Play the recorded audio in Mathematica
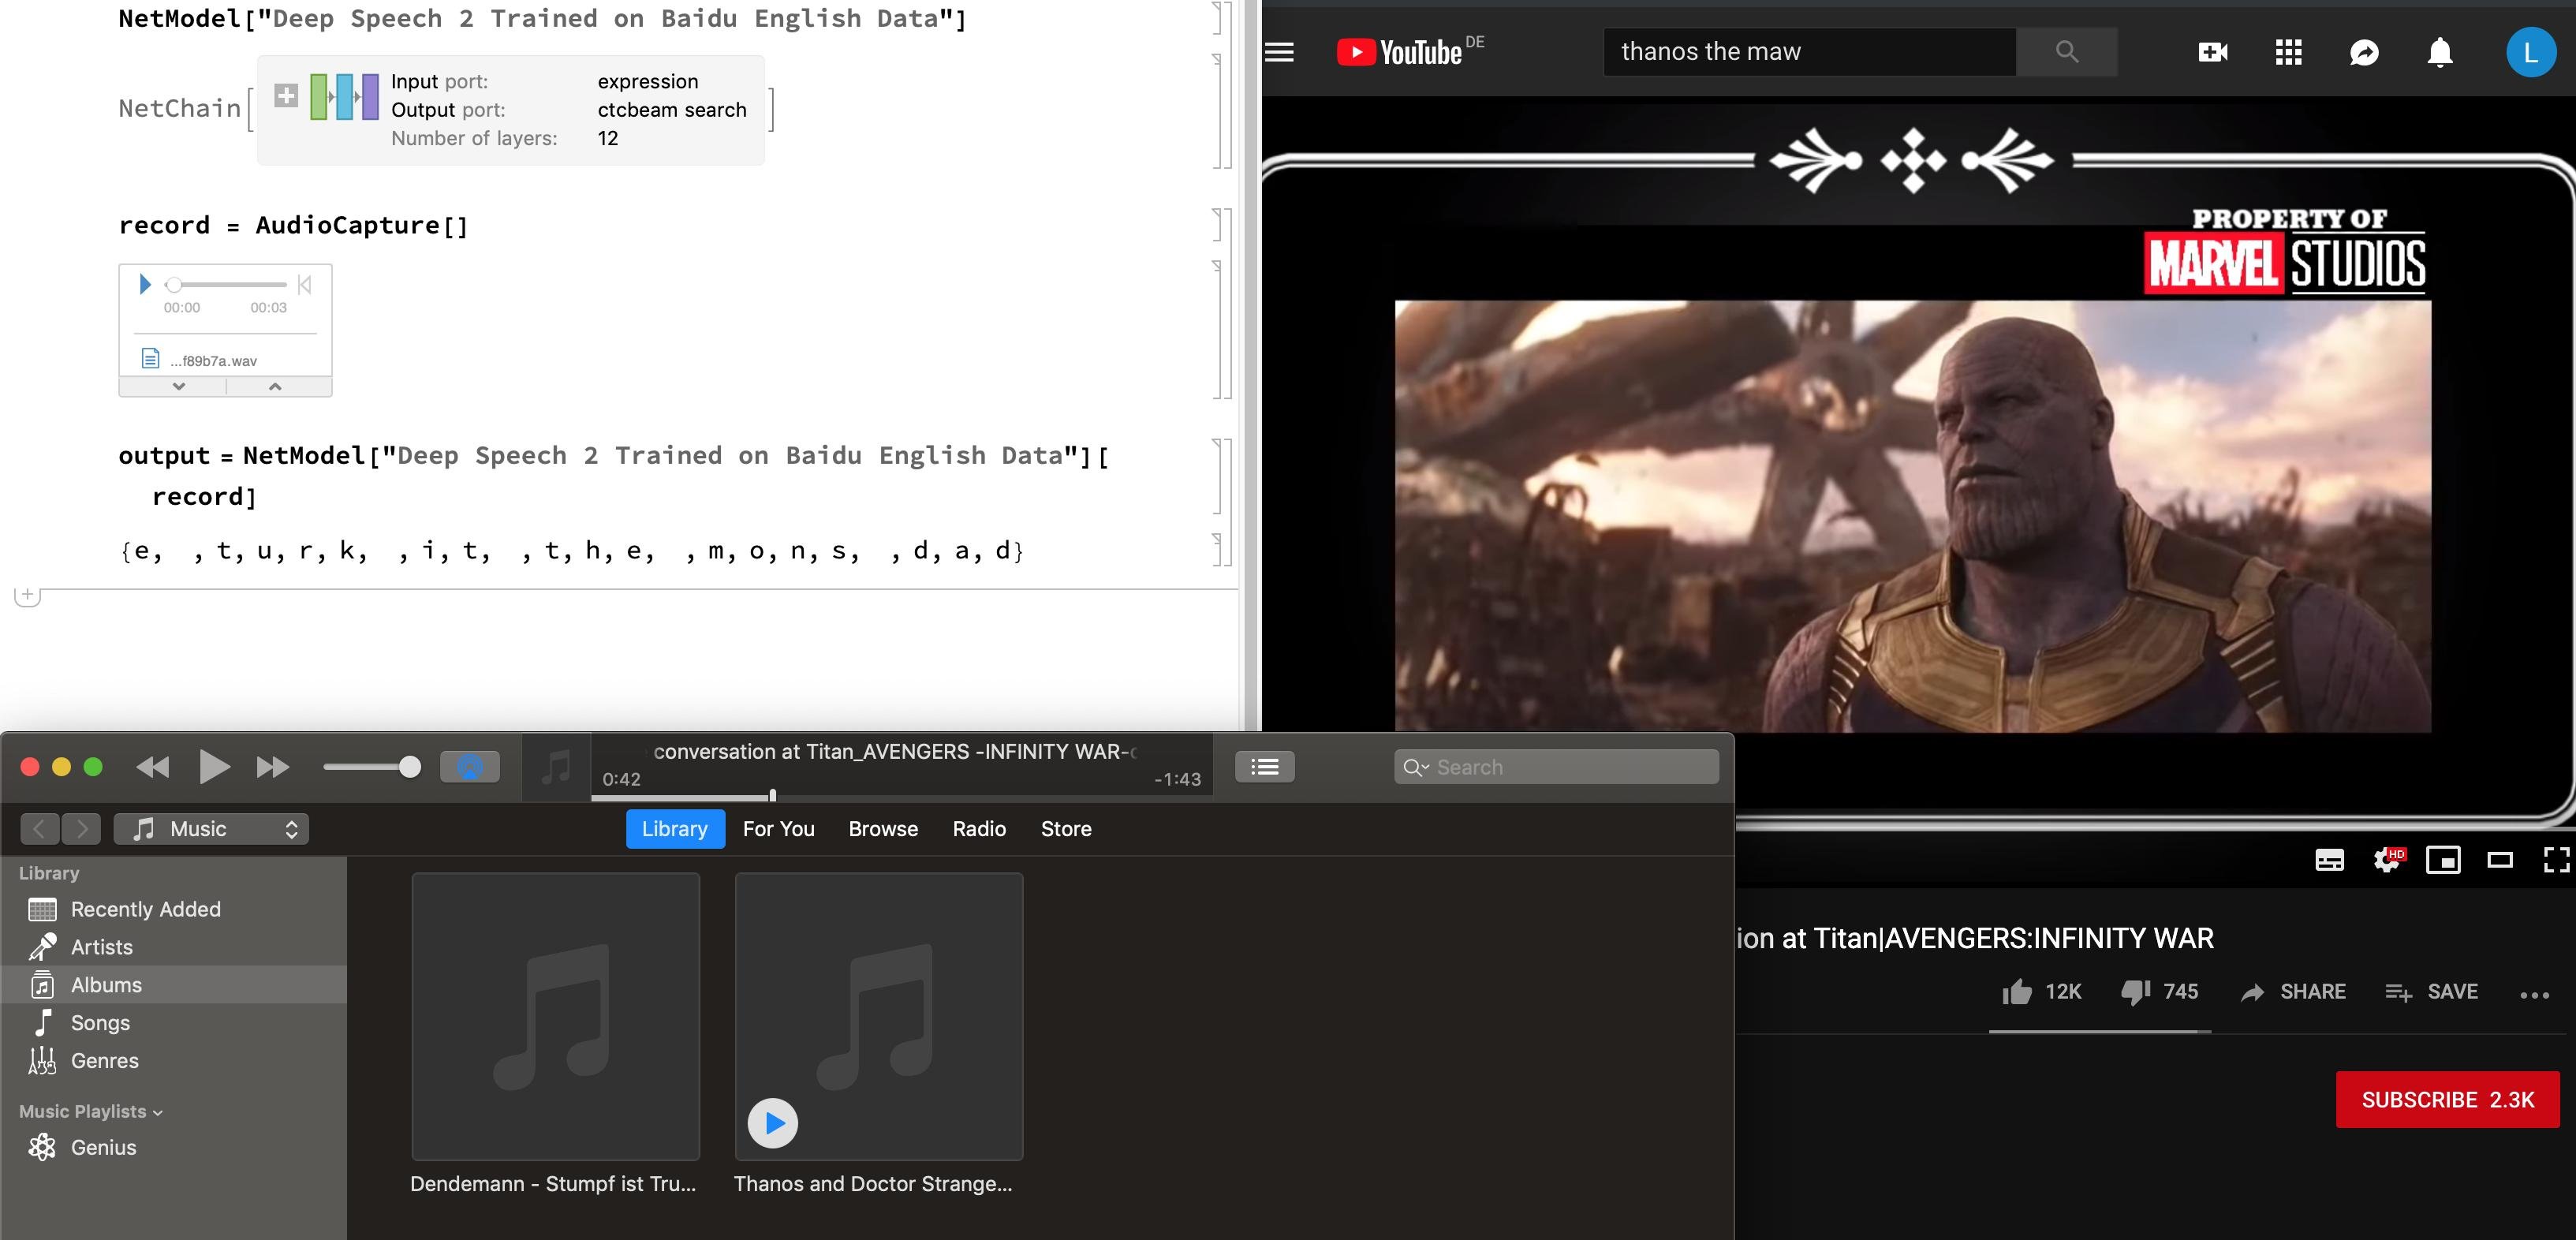 (x=145, y=284)
